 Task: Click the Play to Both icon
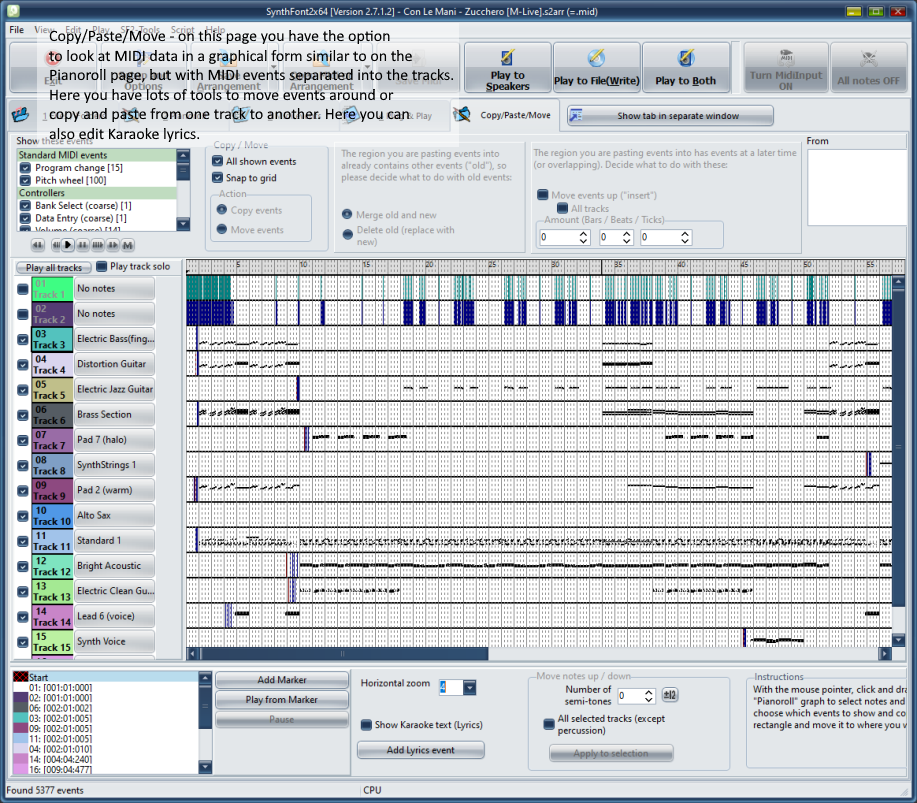[685, 57]
